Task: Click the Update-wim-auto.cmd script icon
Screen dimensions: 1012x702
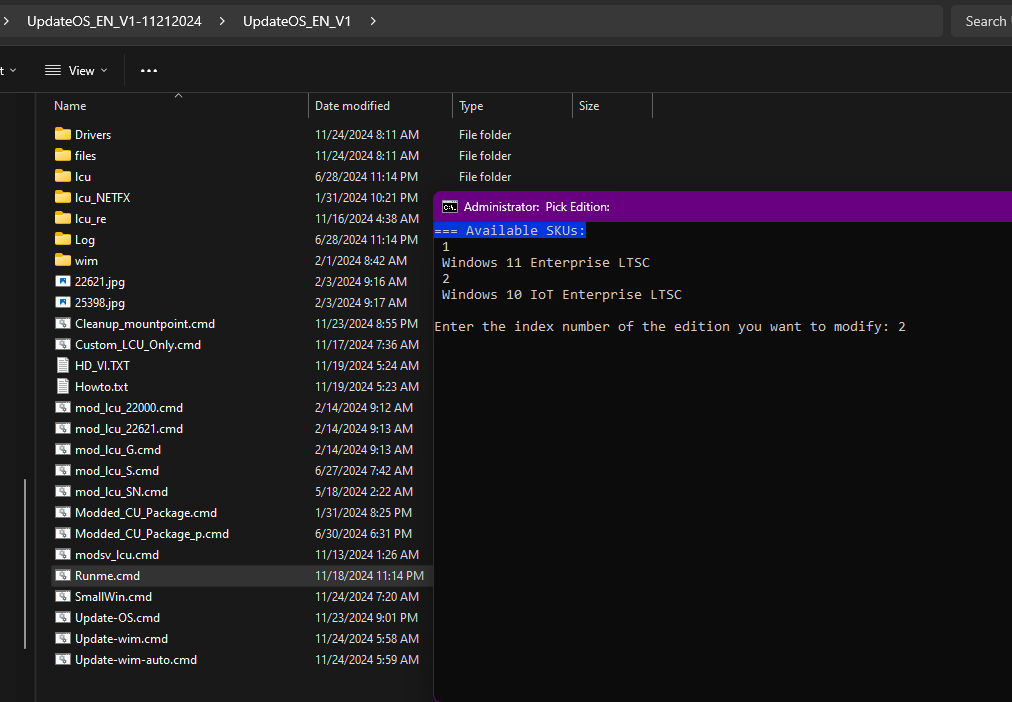Action: pyautogui.click(x=63, y=659)
